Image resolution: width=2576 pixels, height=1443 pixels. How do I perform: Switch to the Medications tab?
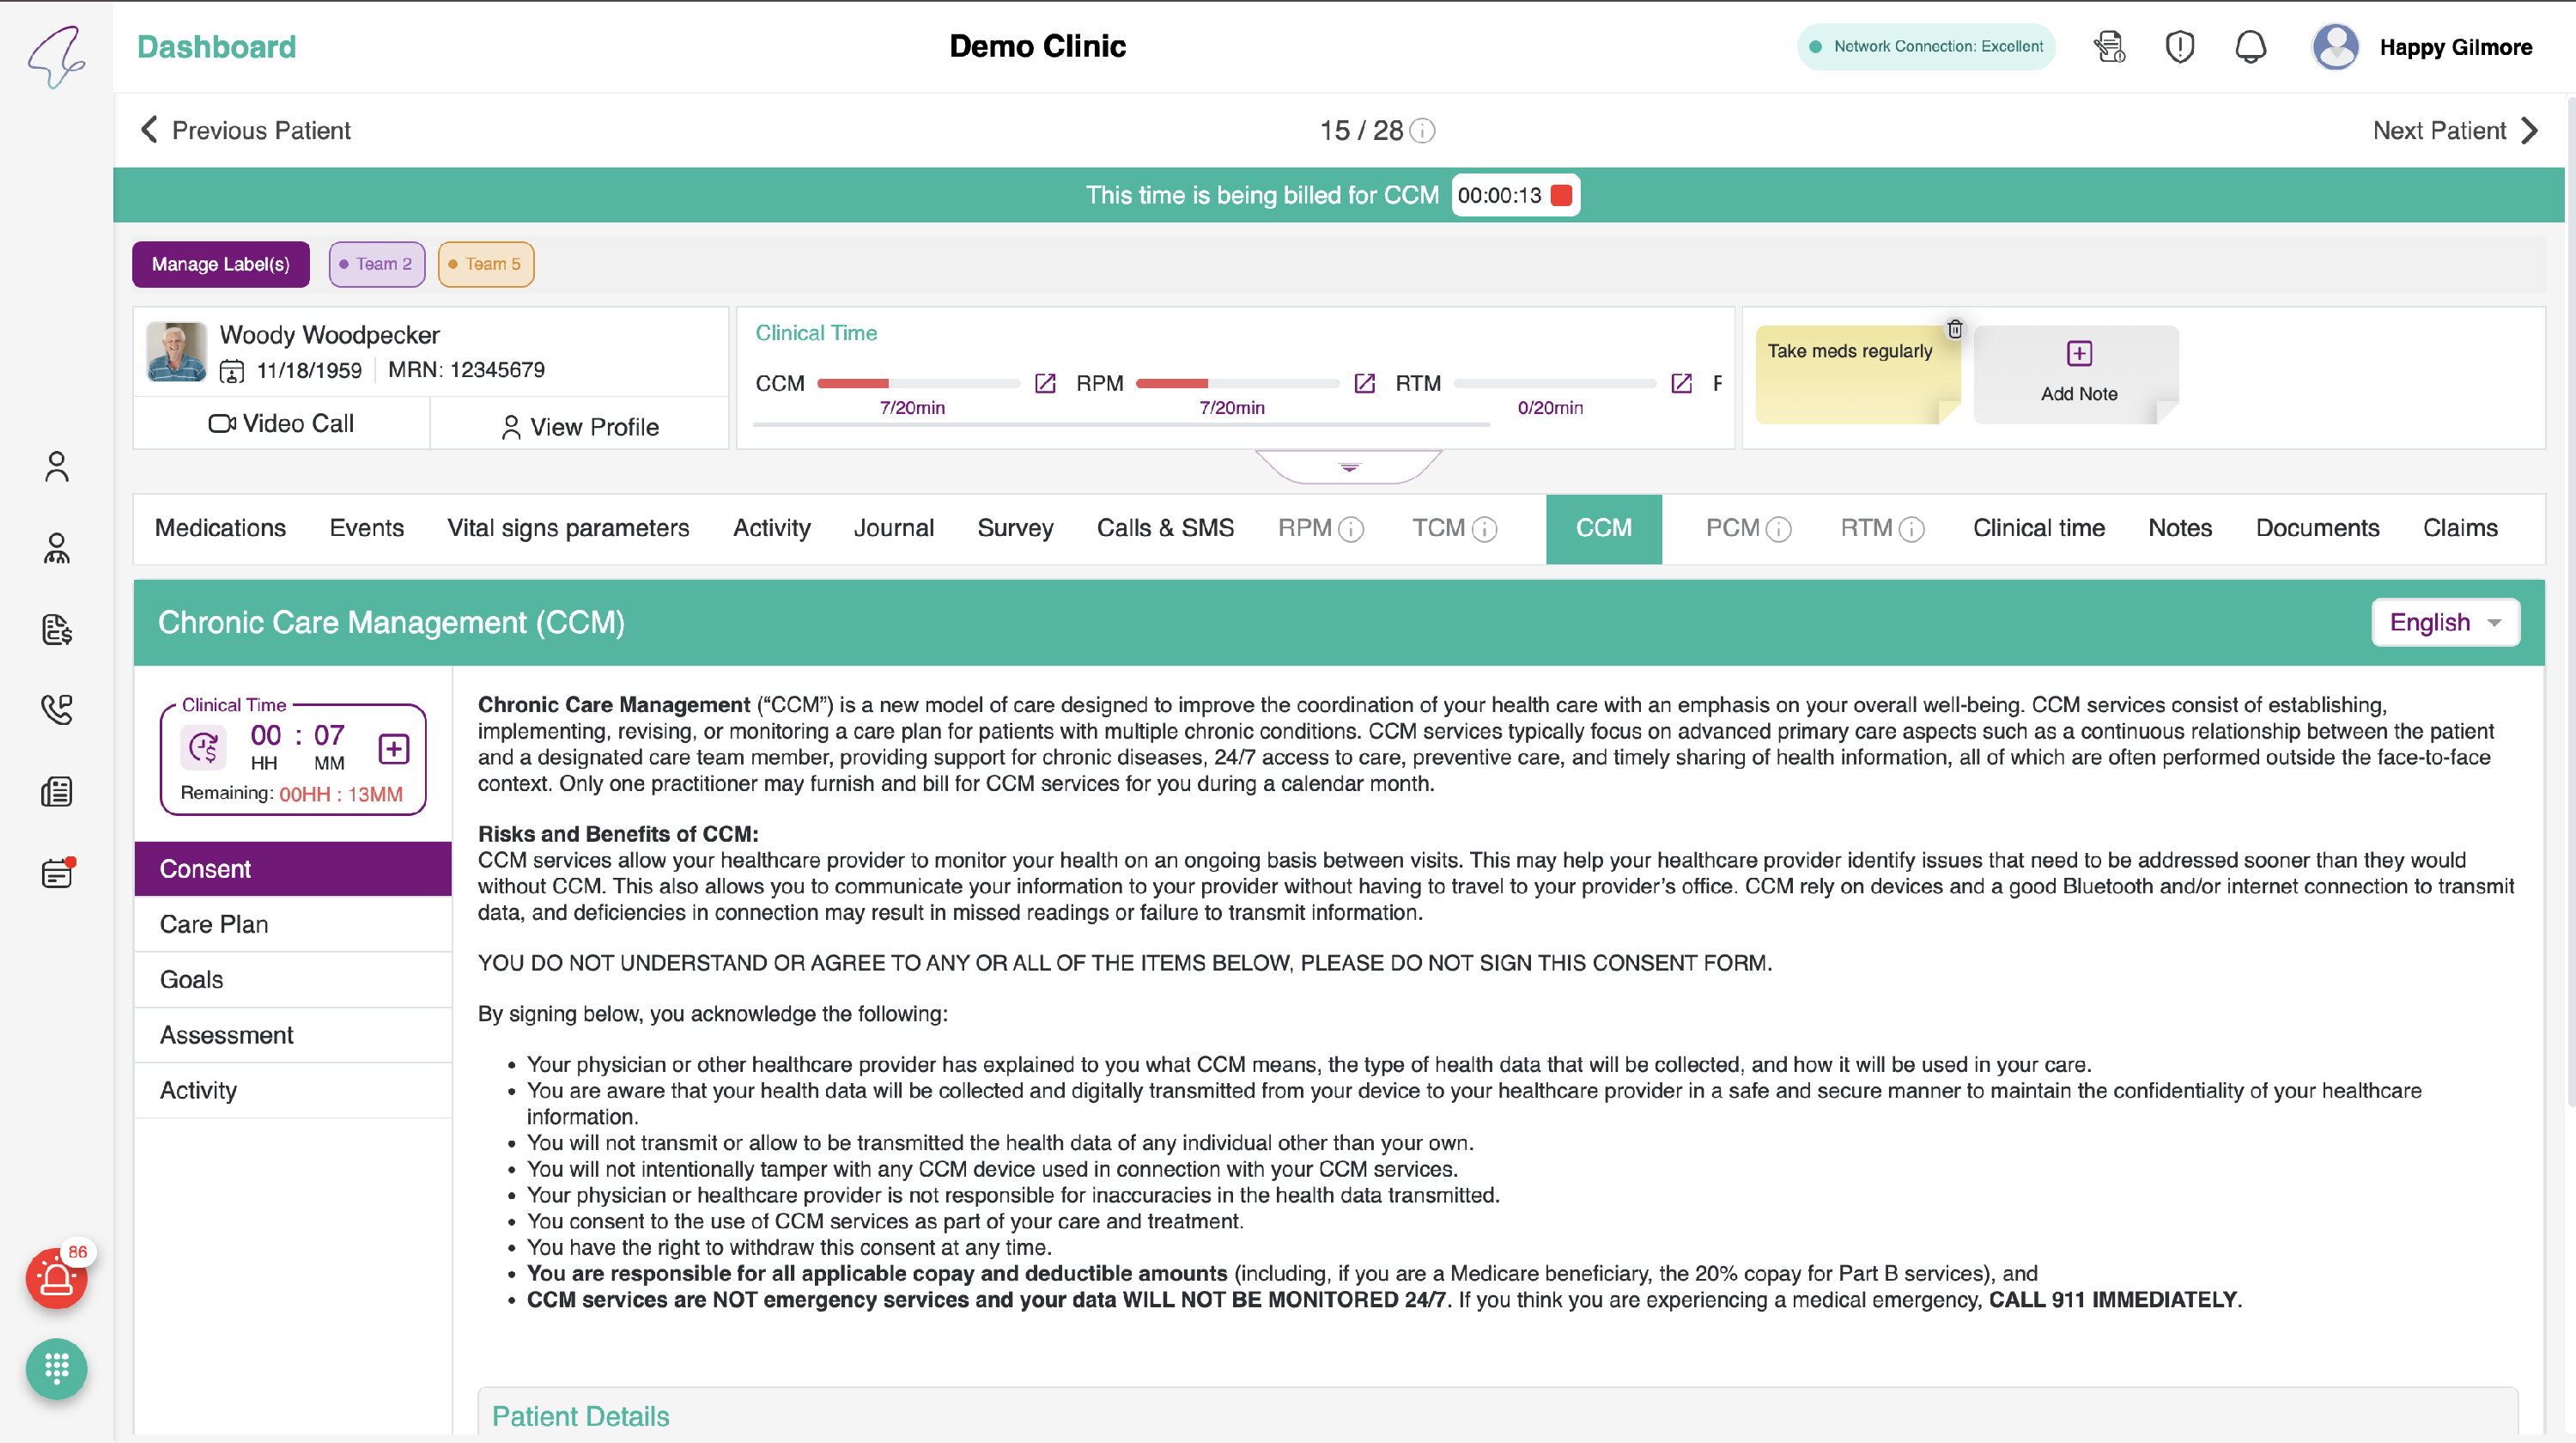tap(220, 528)
